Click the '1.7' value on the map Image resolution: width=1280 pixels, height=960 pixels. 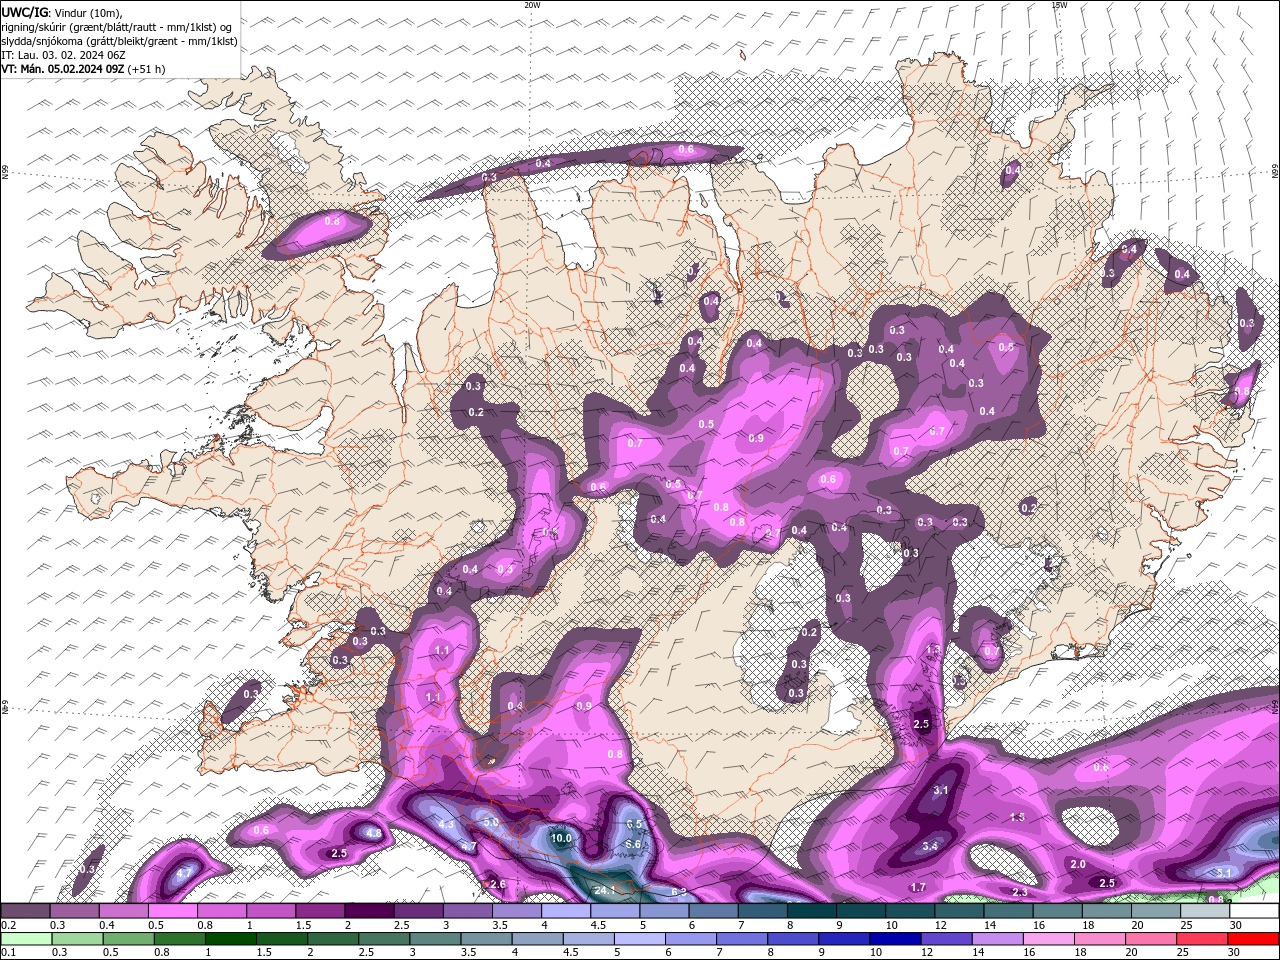pyautogui.click(x=918, y=887)
